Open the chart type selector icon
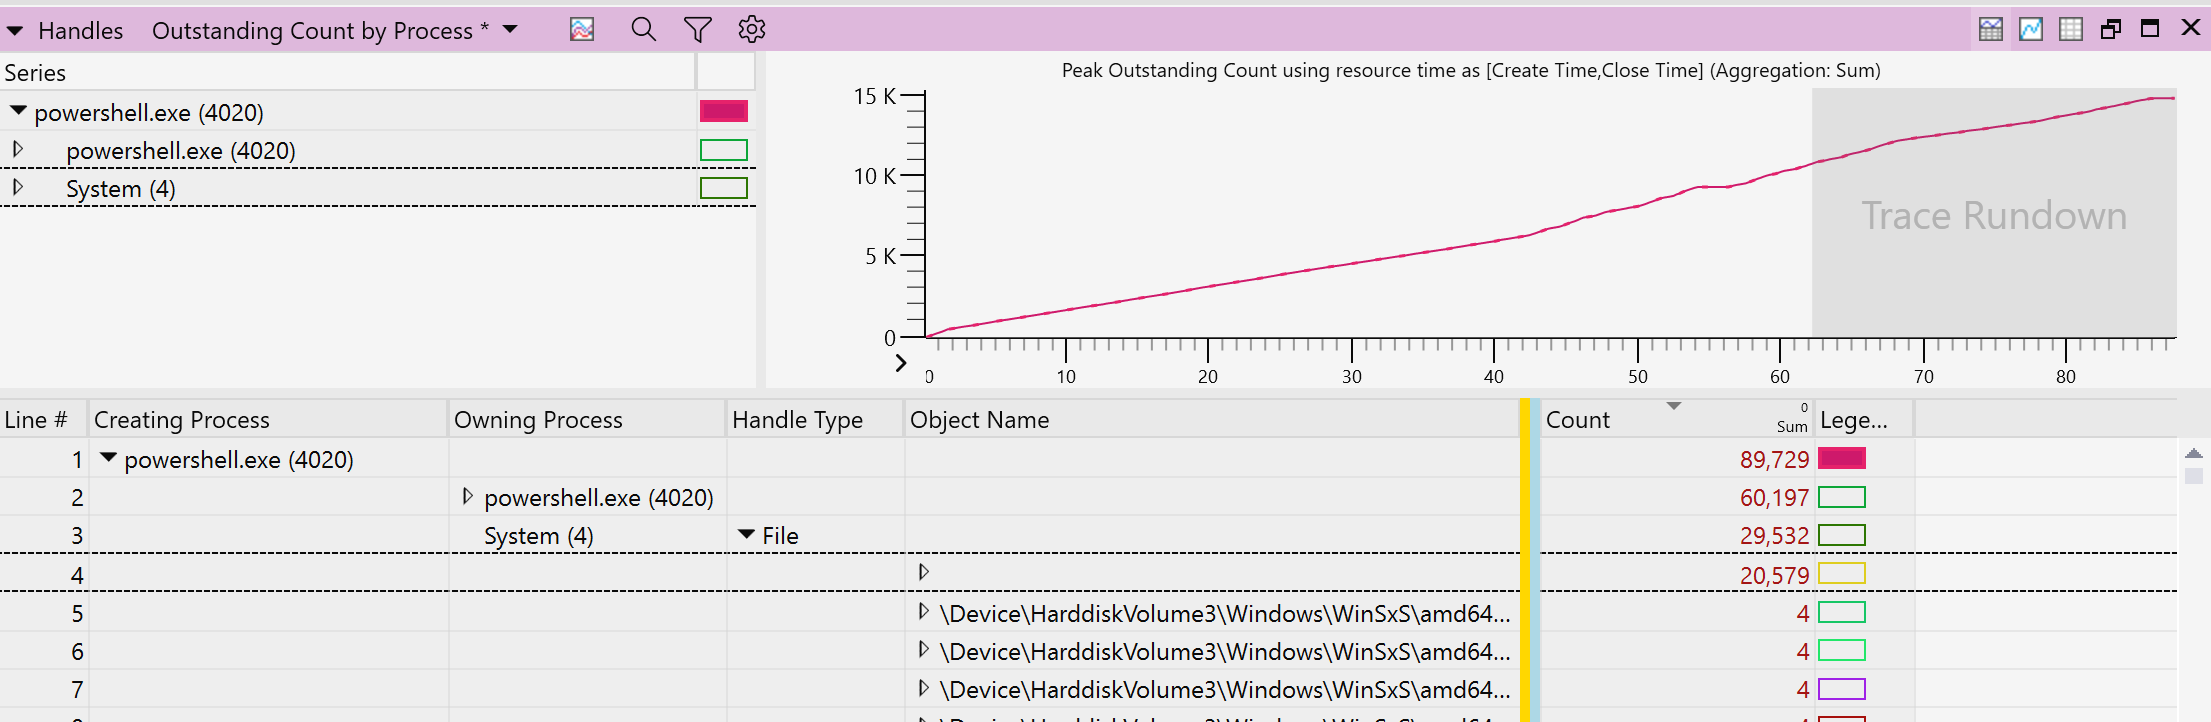The width and height of the screenshot is (2211, 722). point(582,30)
